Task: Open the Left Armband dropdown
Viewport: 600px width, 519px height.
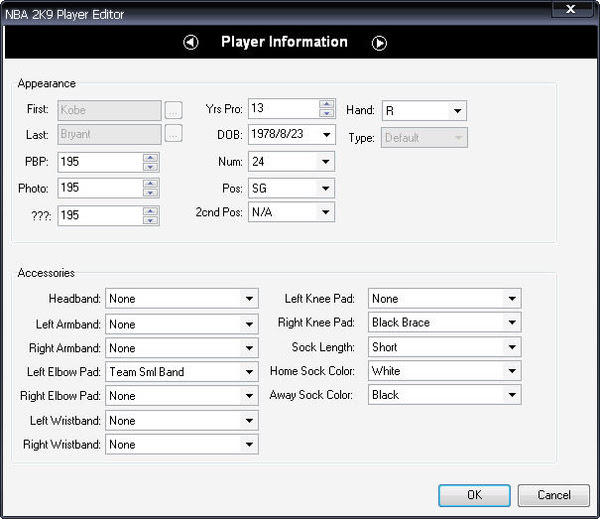Action: click(249, 325)
